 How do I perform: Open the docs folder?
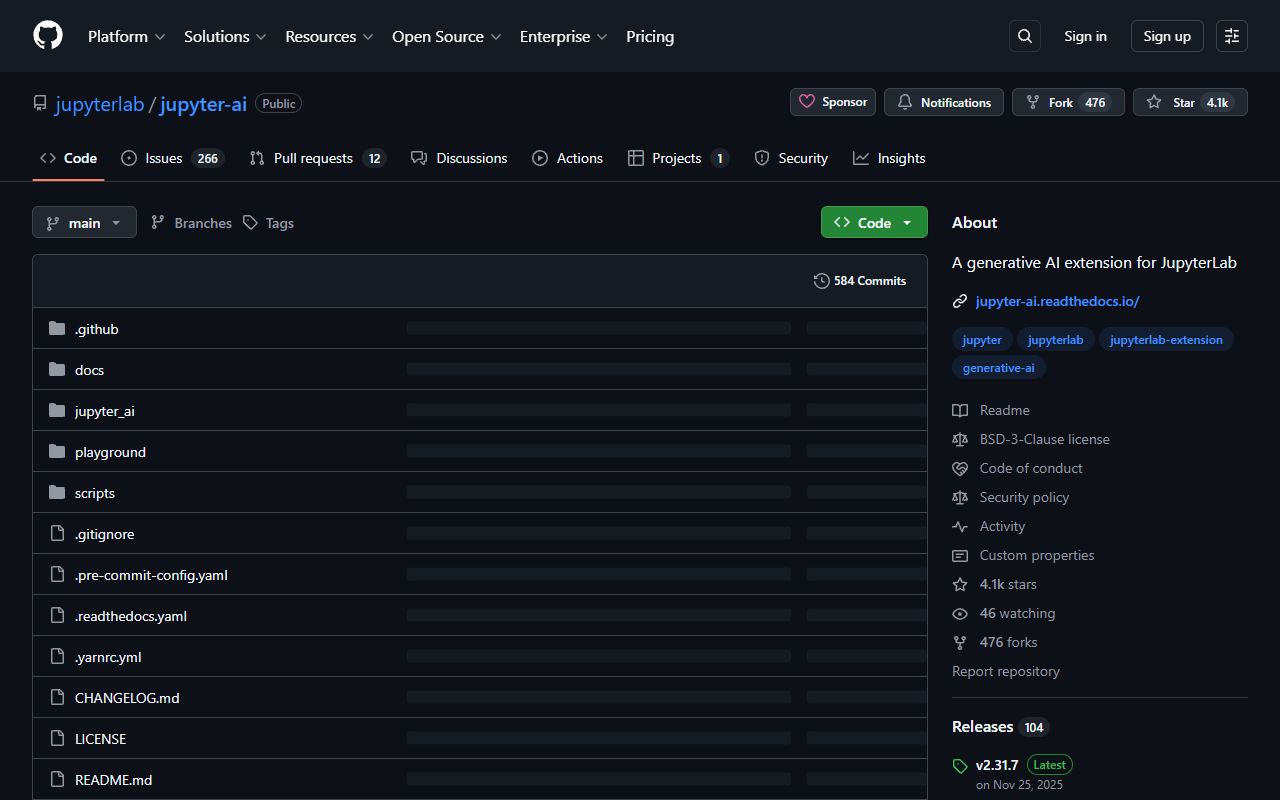pyautogui.click(x=89, y=370)
